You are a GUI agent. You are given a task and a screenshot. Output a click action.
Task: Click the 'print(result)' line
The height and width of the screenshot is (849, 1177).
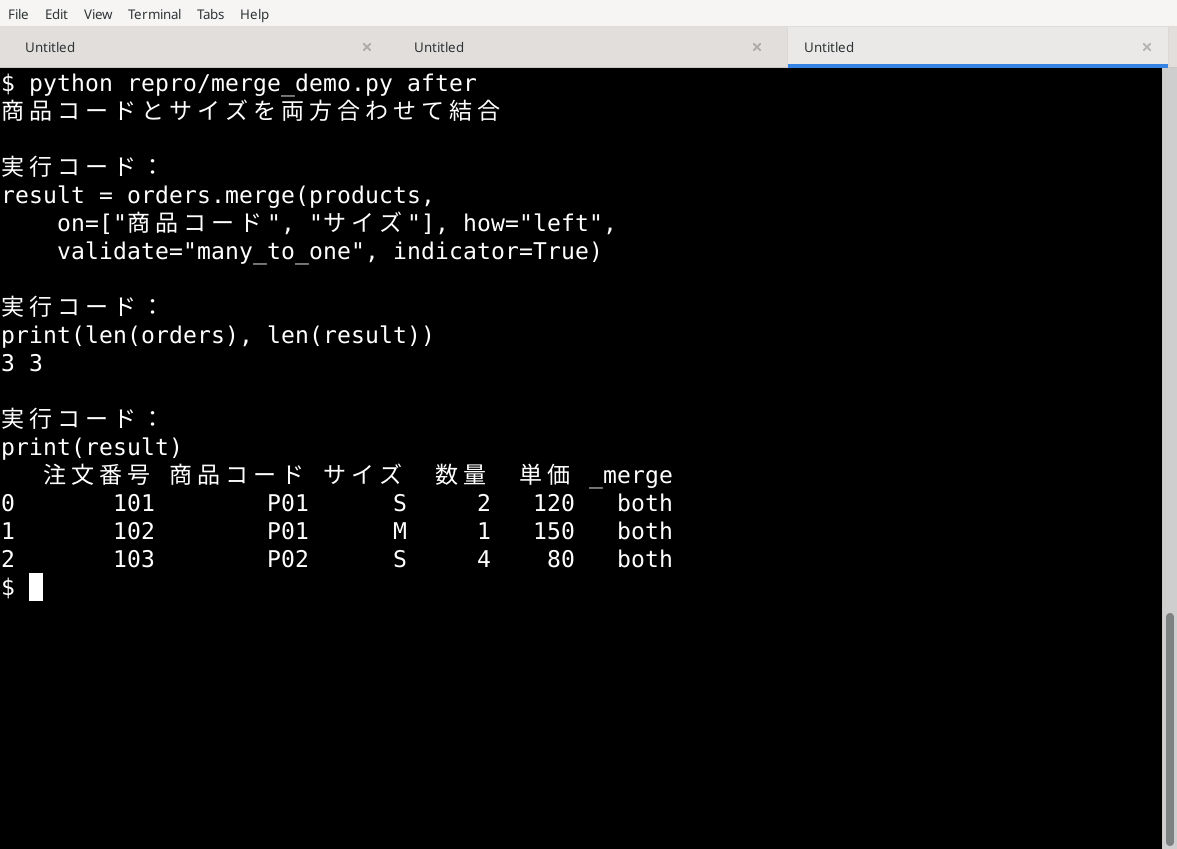point(92,447)
